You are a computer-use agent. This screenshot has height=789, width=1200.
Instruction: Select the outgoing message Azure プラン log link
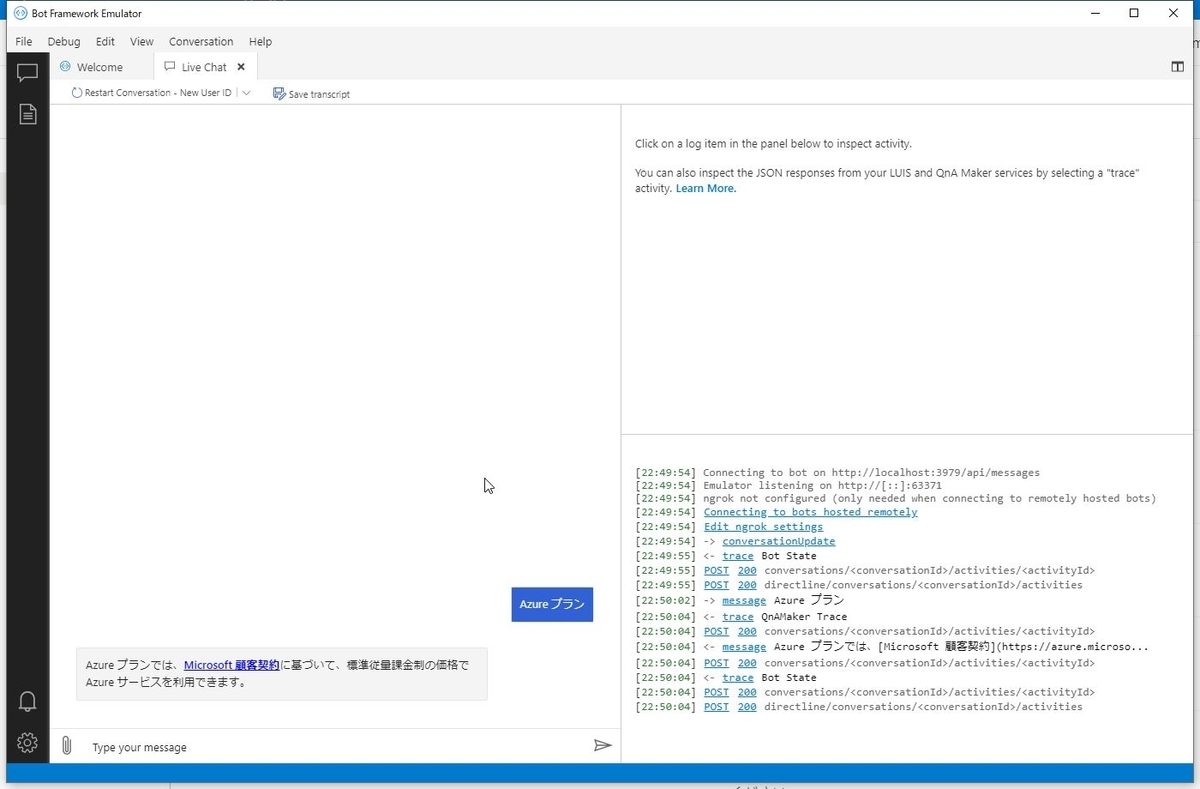tap(744, 600)
